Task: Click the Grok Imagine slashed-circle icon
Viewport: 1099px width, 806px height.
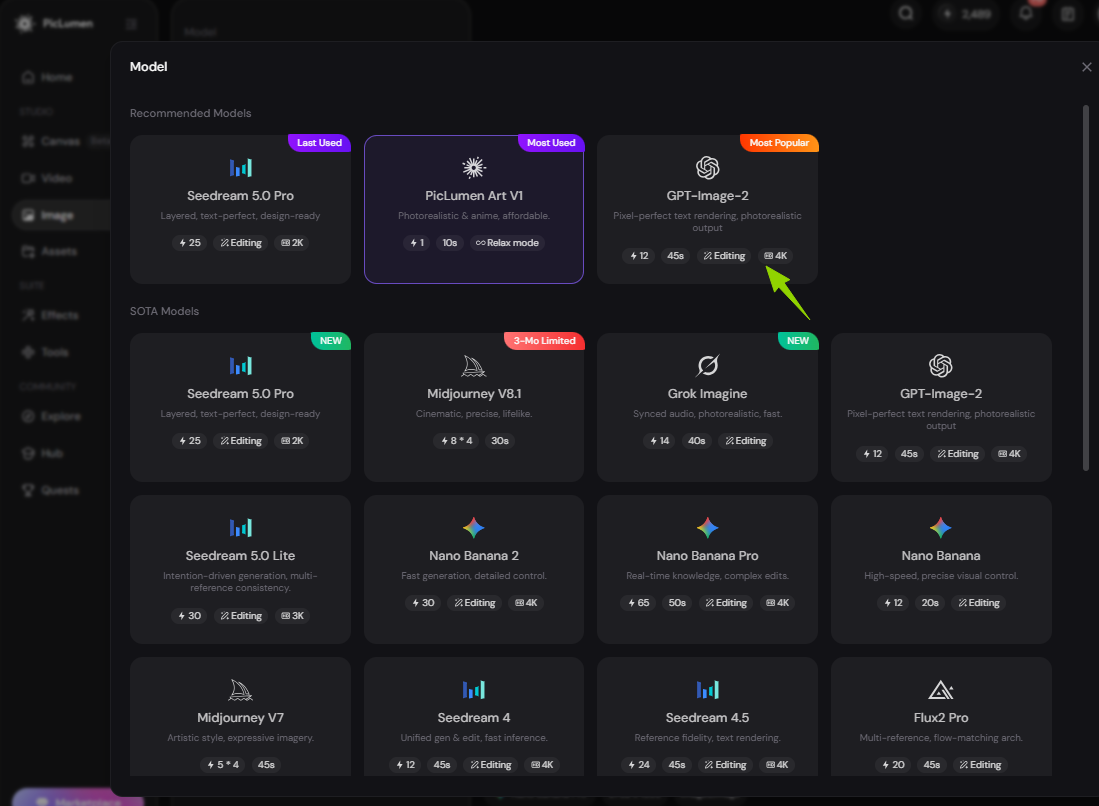Action: [707, 366]
